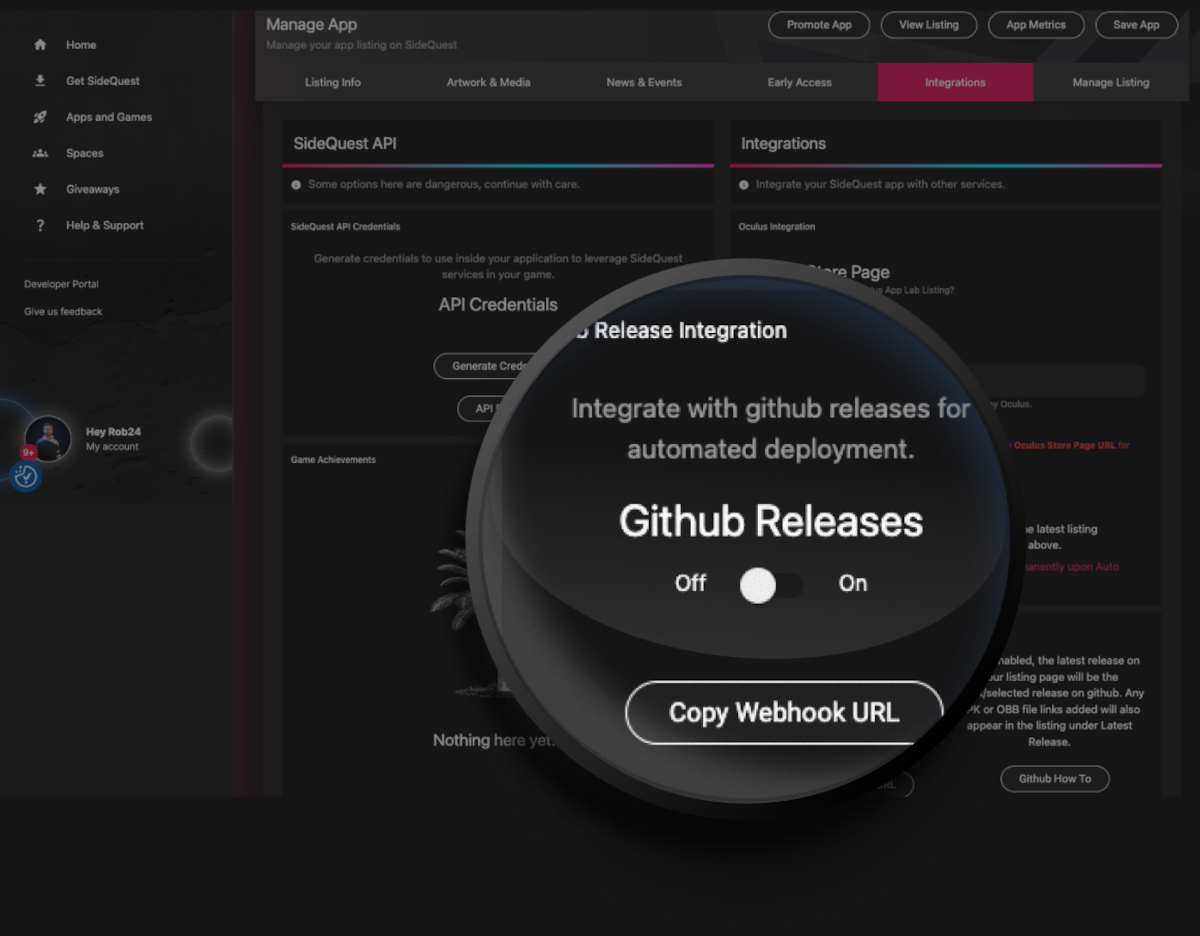The height and width of the screenshot is (936, 1200).
Task: Click the Manage App page title
Action: point(311,24)
